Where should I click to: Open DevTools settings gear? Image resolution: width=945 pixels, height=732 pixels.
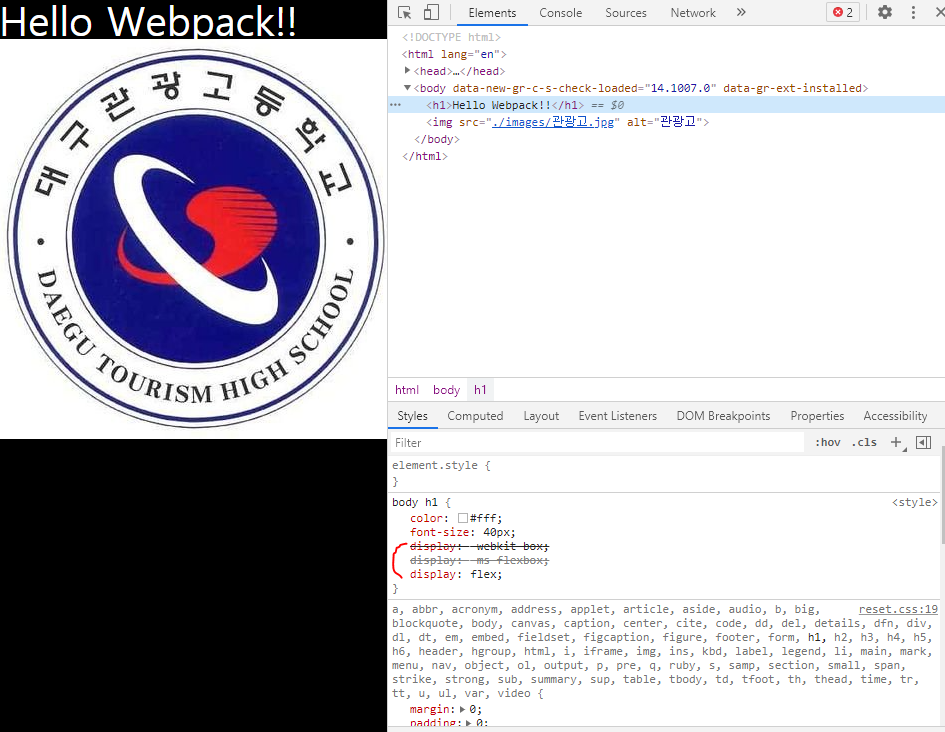(x=884, y=12)
